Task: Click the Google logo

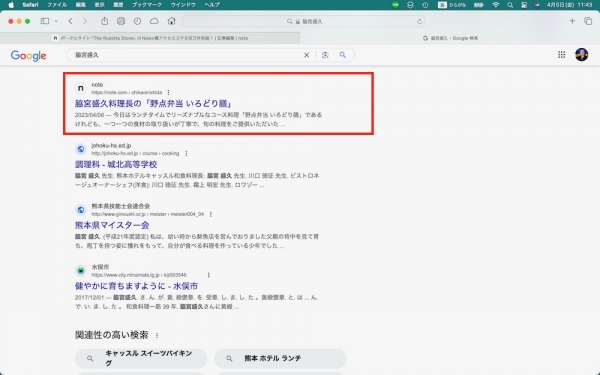Action: 28,55
